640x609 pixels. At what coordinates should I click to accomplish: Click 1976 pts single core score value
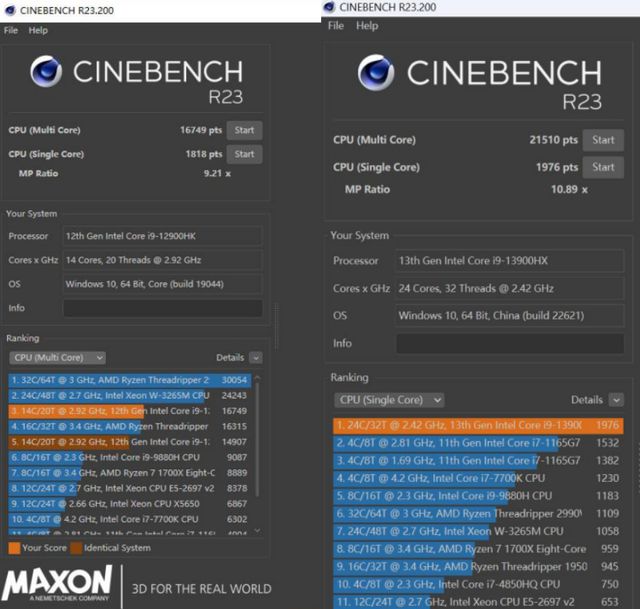pos(557,167)
